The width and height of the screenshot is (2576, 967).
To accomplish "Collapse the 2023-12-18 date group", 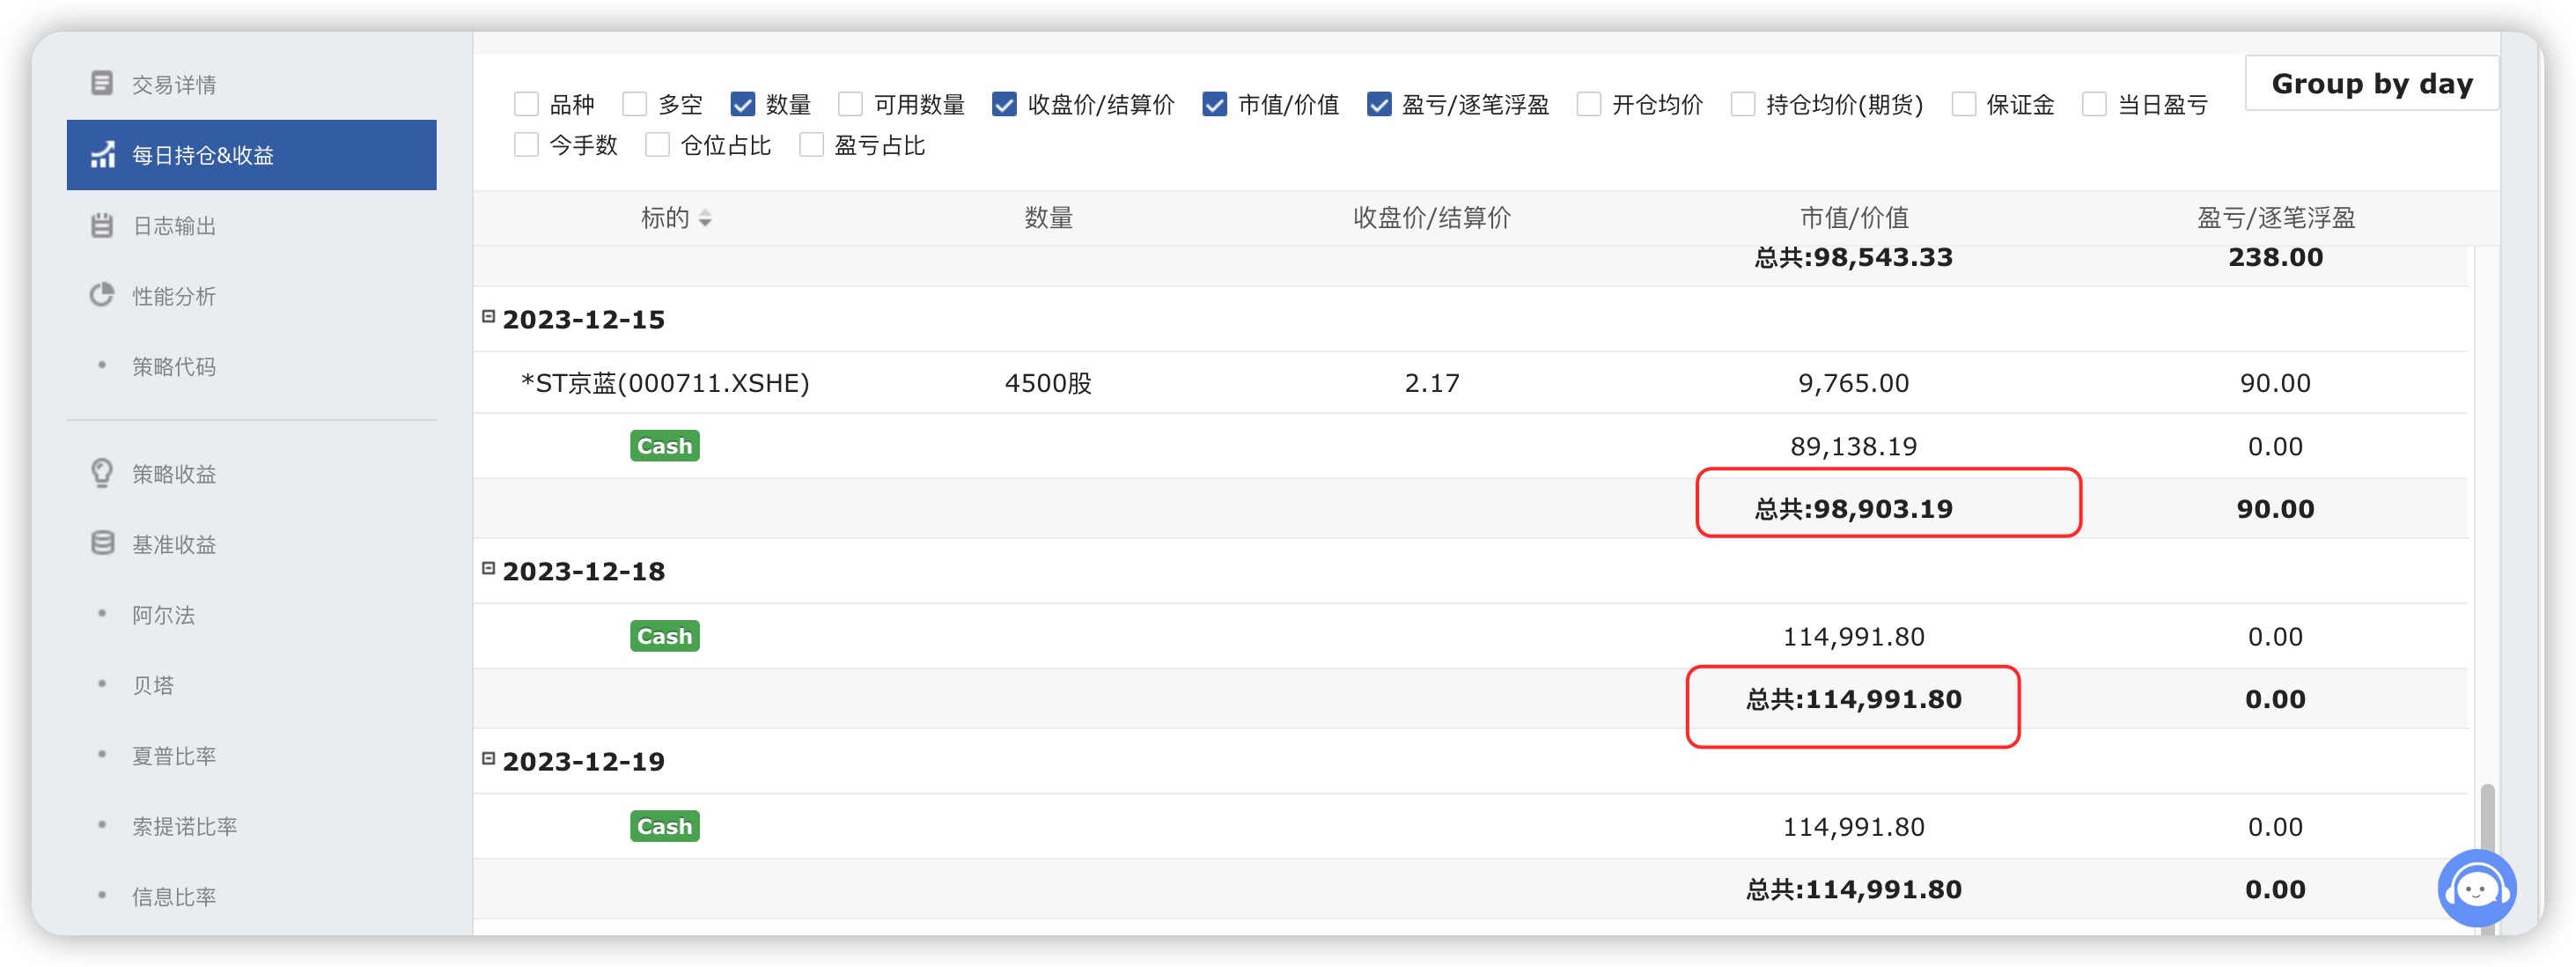I will (x=488, y=568).
